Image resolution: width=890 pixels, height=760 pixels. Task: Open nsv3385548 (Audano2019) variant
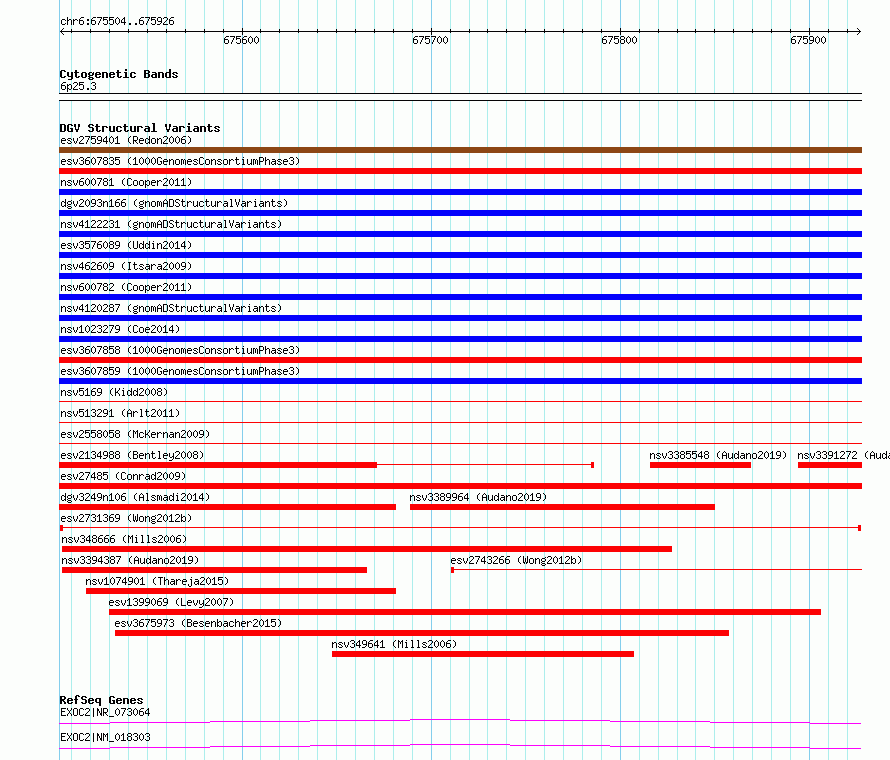(718, 455)
